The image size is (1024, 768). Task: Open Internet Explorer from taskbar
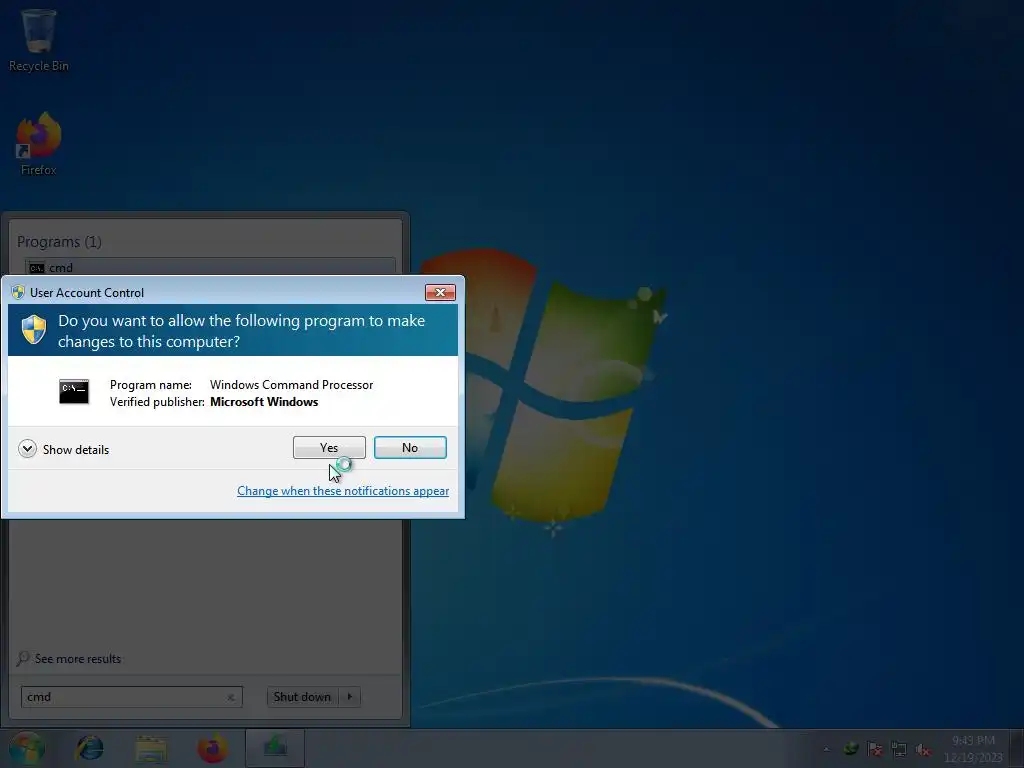tap(89, 748)
